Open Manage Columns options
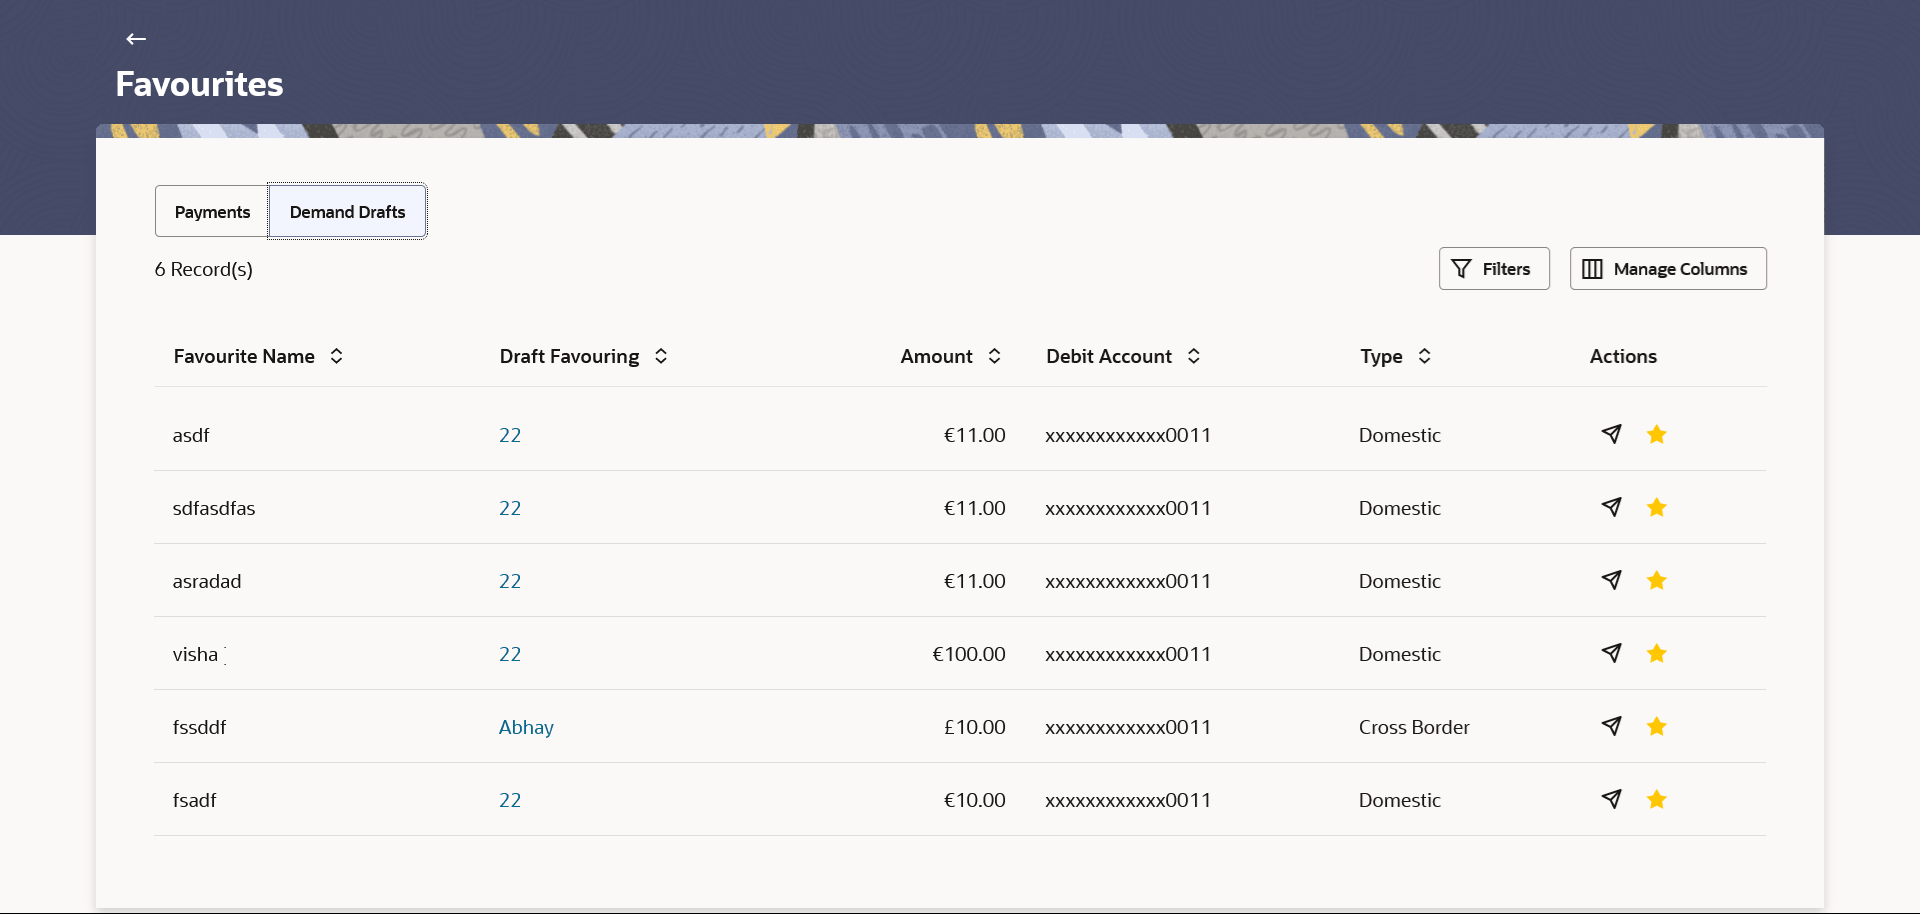Image resolution: width=1920 pixels, height=914 pixels. (x=1667, y=269)
